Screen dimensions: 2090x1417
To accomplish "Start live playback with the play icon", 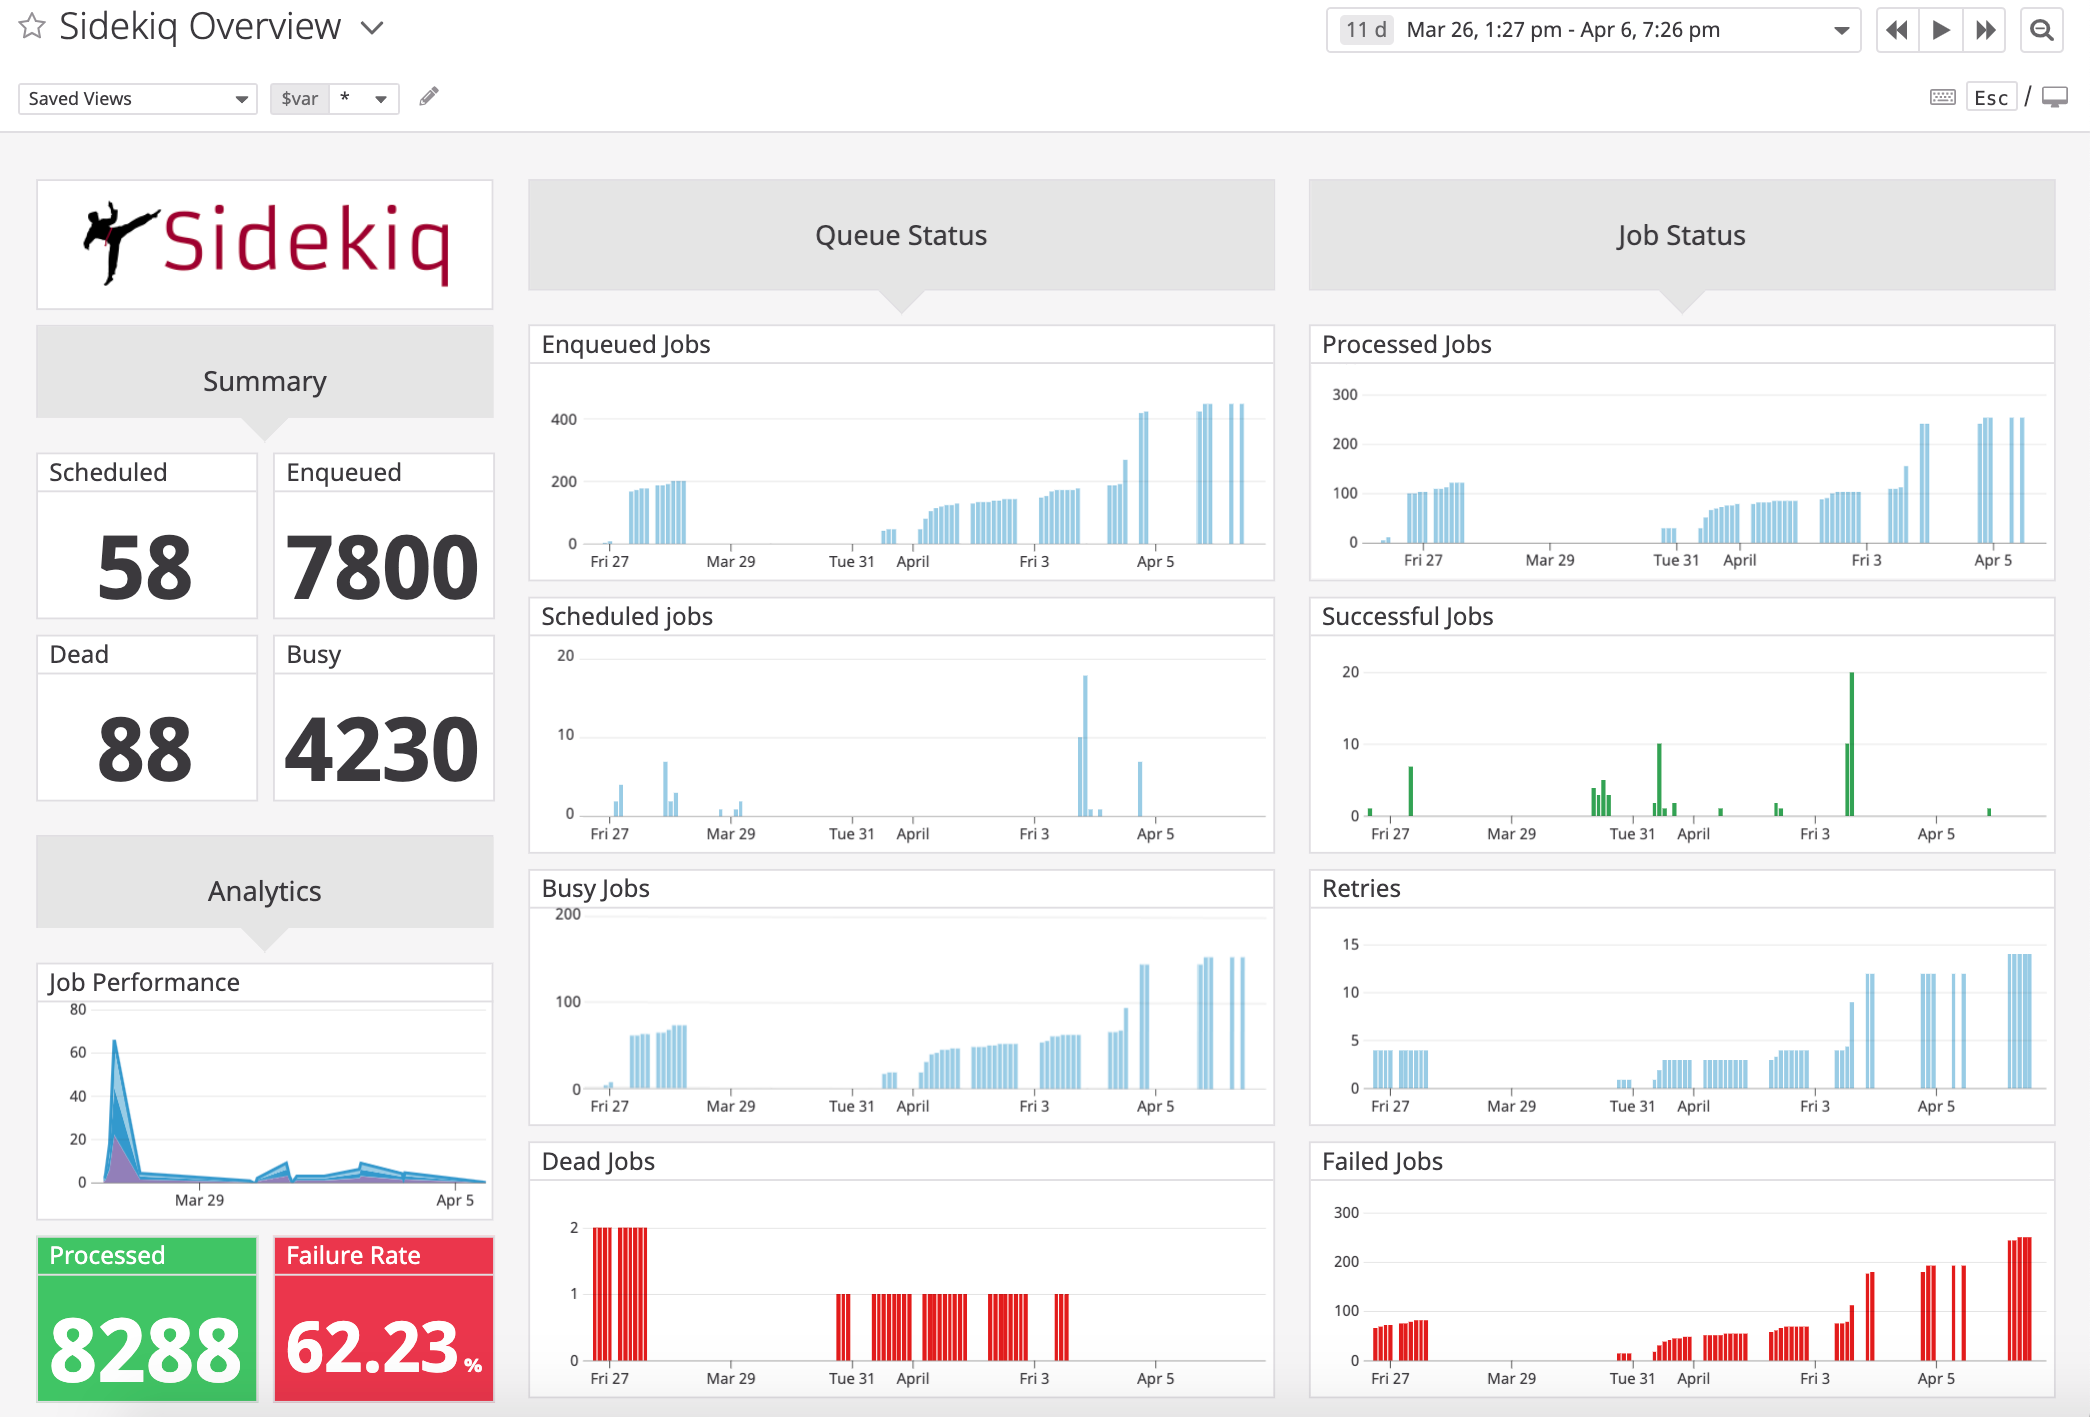I will point(1941,29).
